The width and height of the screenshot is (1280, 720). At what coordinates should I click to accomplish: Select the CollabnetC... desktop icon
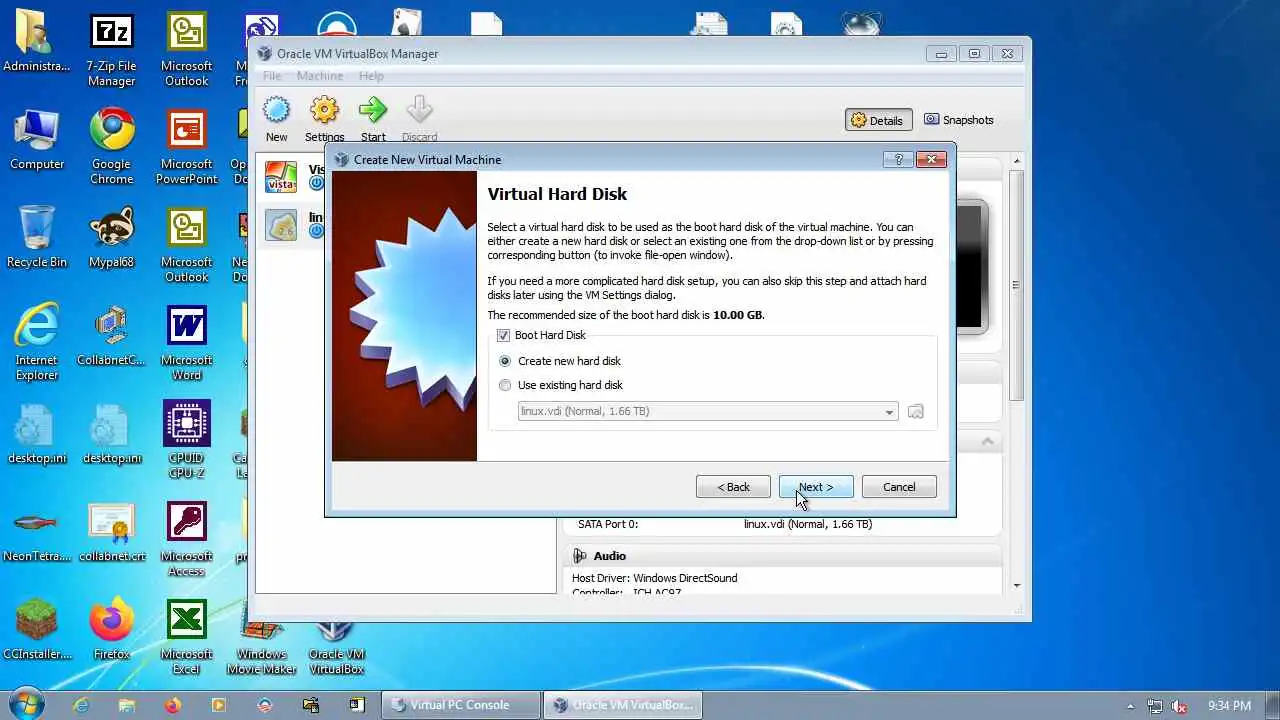pos(111,336)
